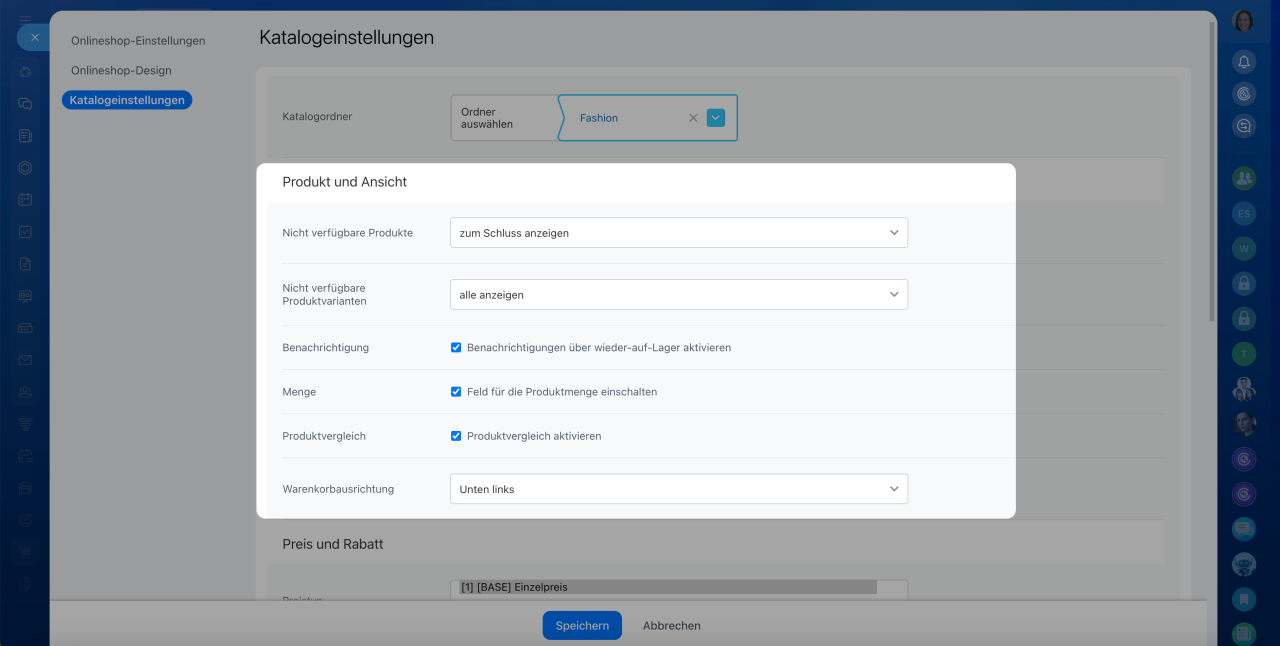Open the mail icon in the left sidebar

(25, 360)
